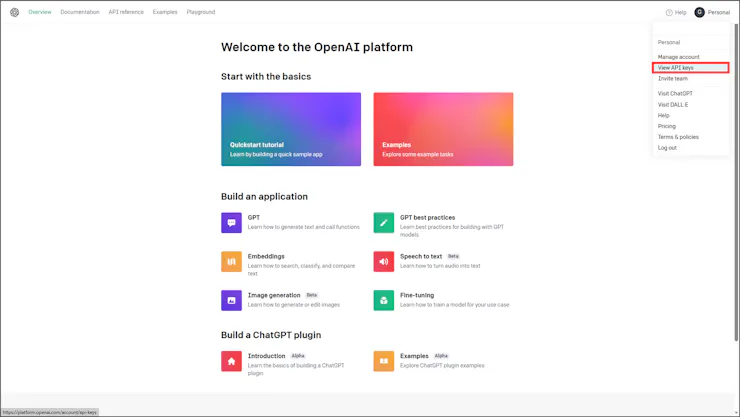Click the Fine-tuning title link
The height and width of the screenshot is (417, 740).
417,295
